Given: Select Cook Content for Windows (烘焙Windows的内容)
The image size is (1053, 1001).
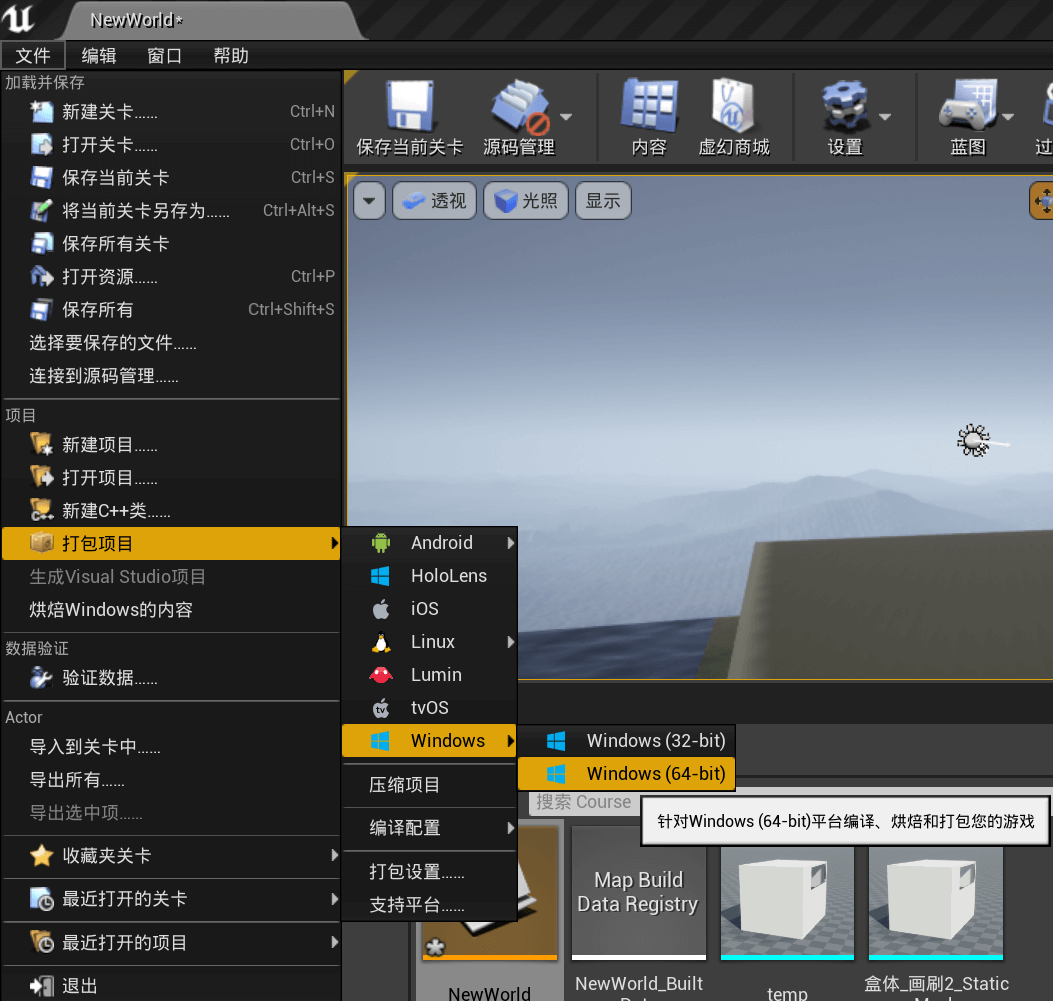Looking at the screenshot, I should 171,609.
